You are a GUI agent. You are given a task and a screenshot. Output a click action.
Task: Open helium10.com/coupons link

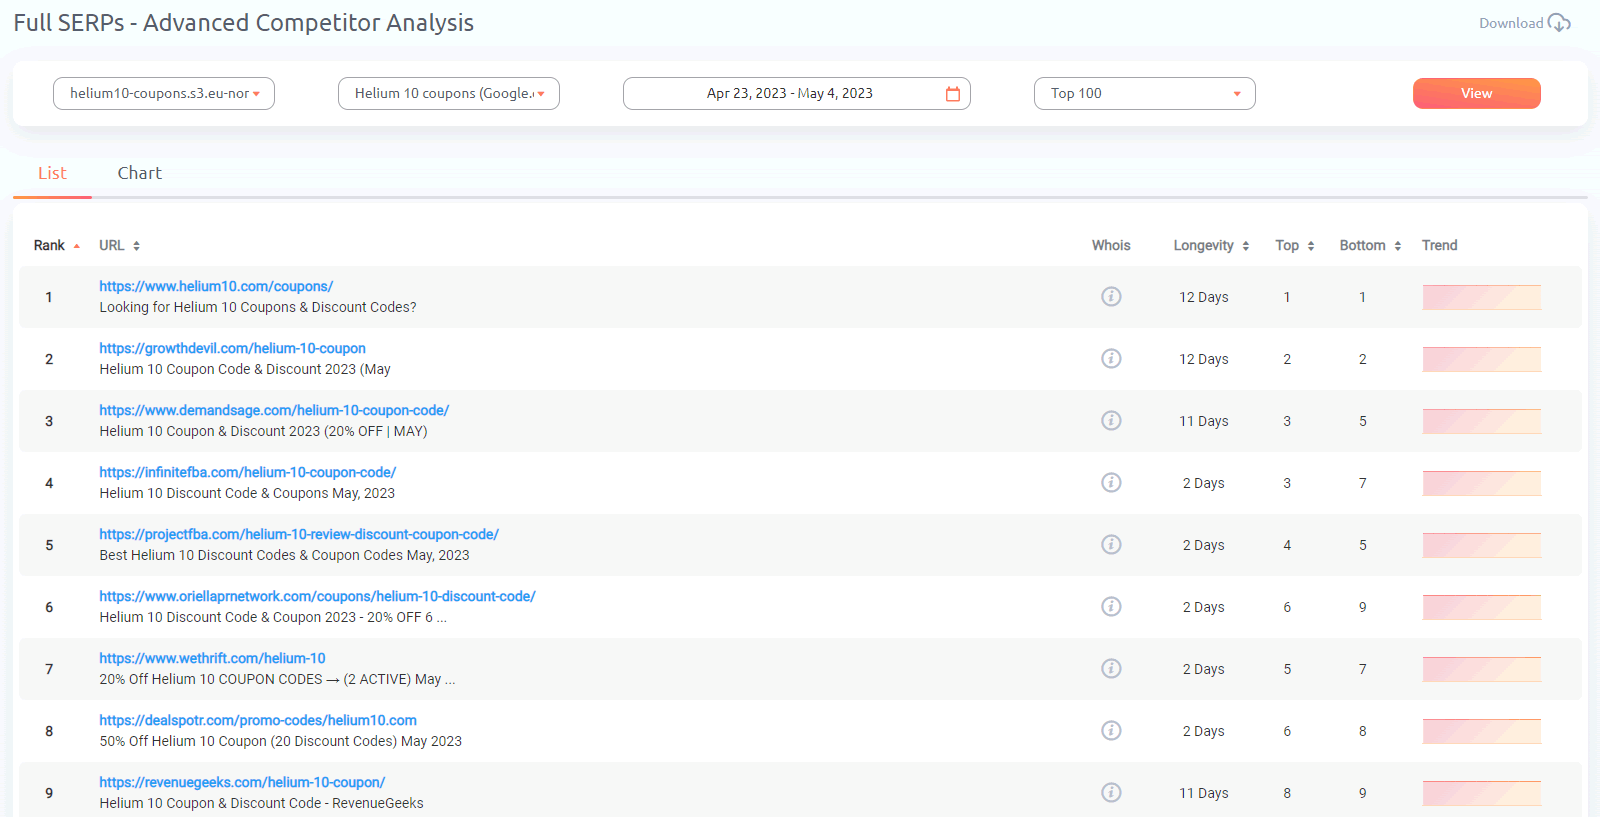(x=216, y=286)
